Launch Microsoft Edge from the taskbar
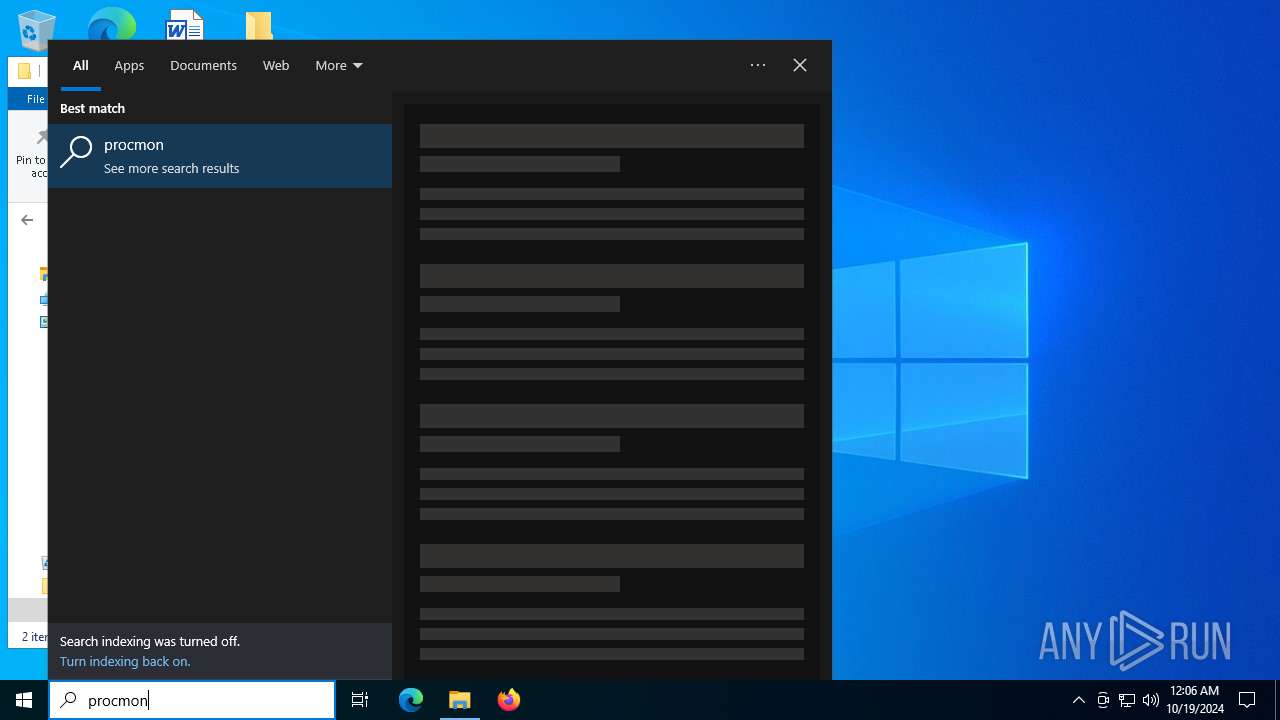 pos(411,700)
